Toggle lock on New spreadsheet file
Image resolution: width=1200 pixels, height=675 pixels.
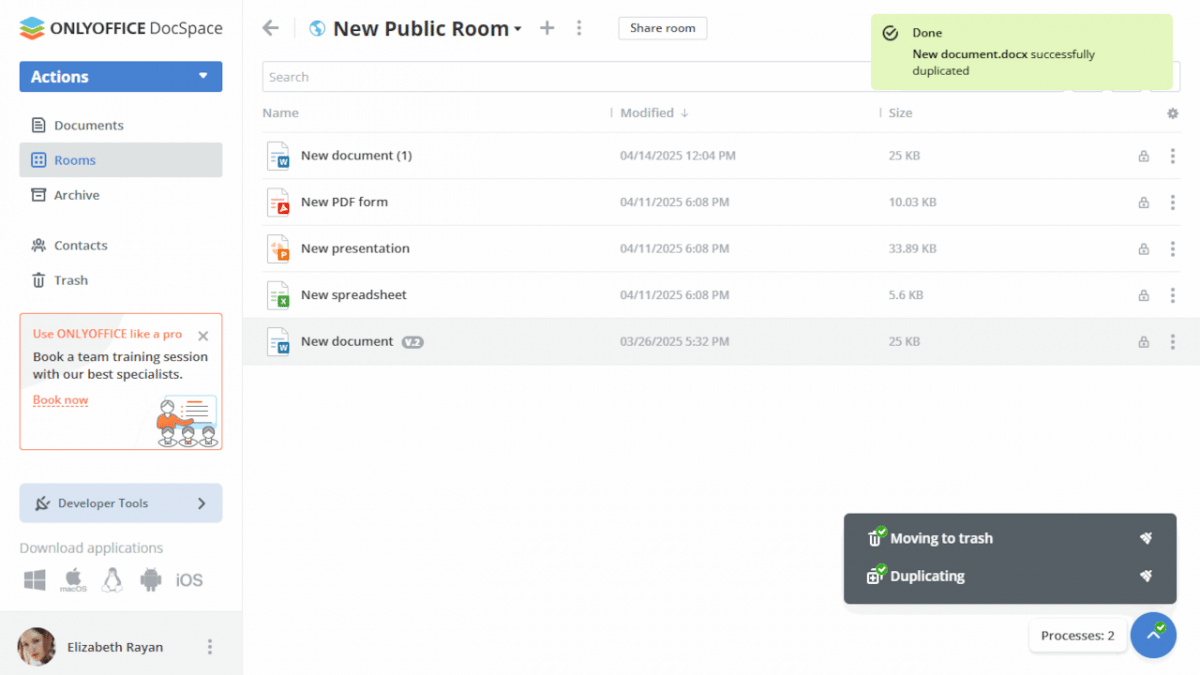1143,295
